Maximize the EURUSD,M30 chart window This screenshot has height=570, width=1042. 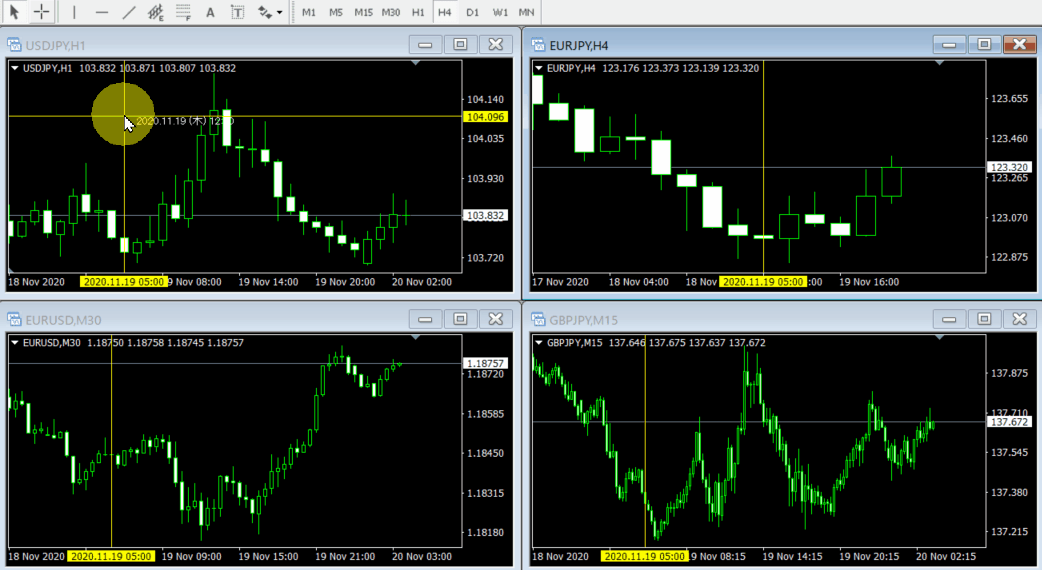(x=460, y=319)
